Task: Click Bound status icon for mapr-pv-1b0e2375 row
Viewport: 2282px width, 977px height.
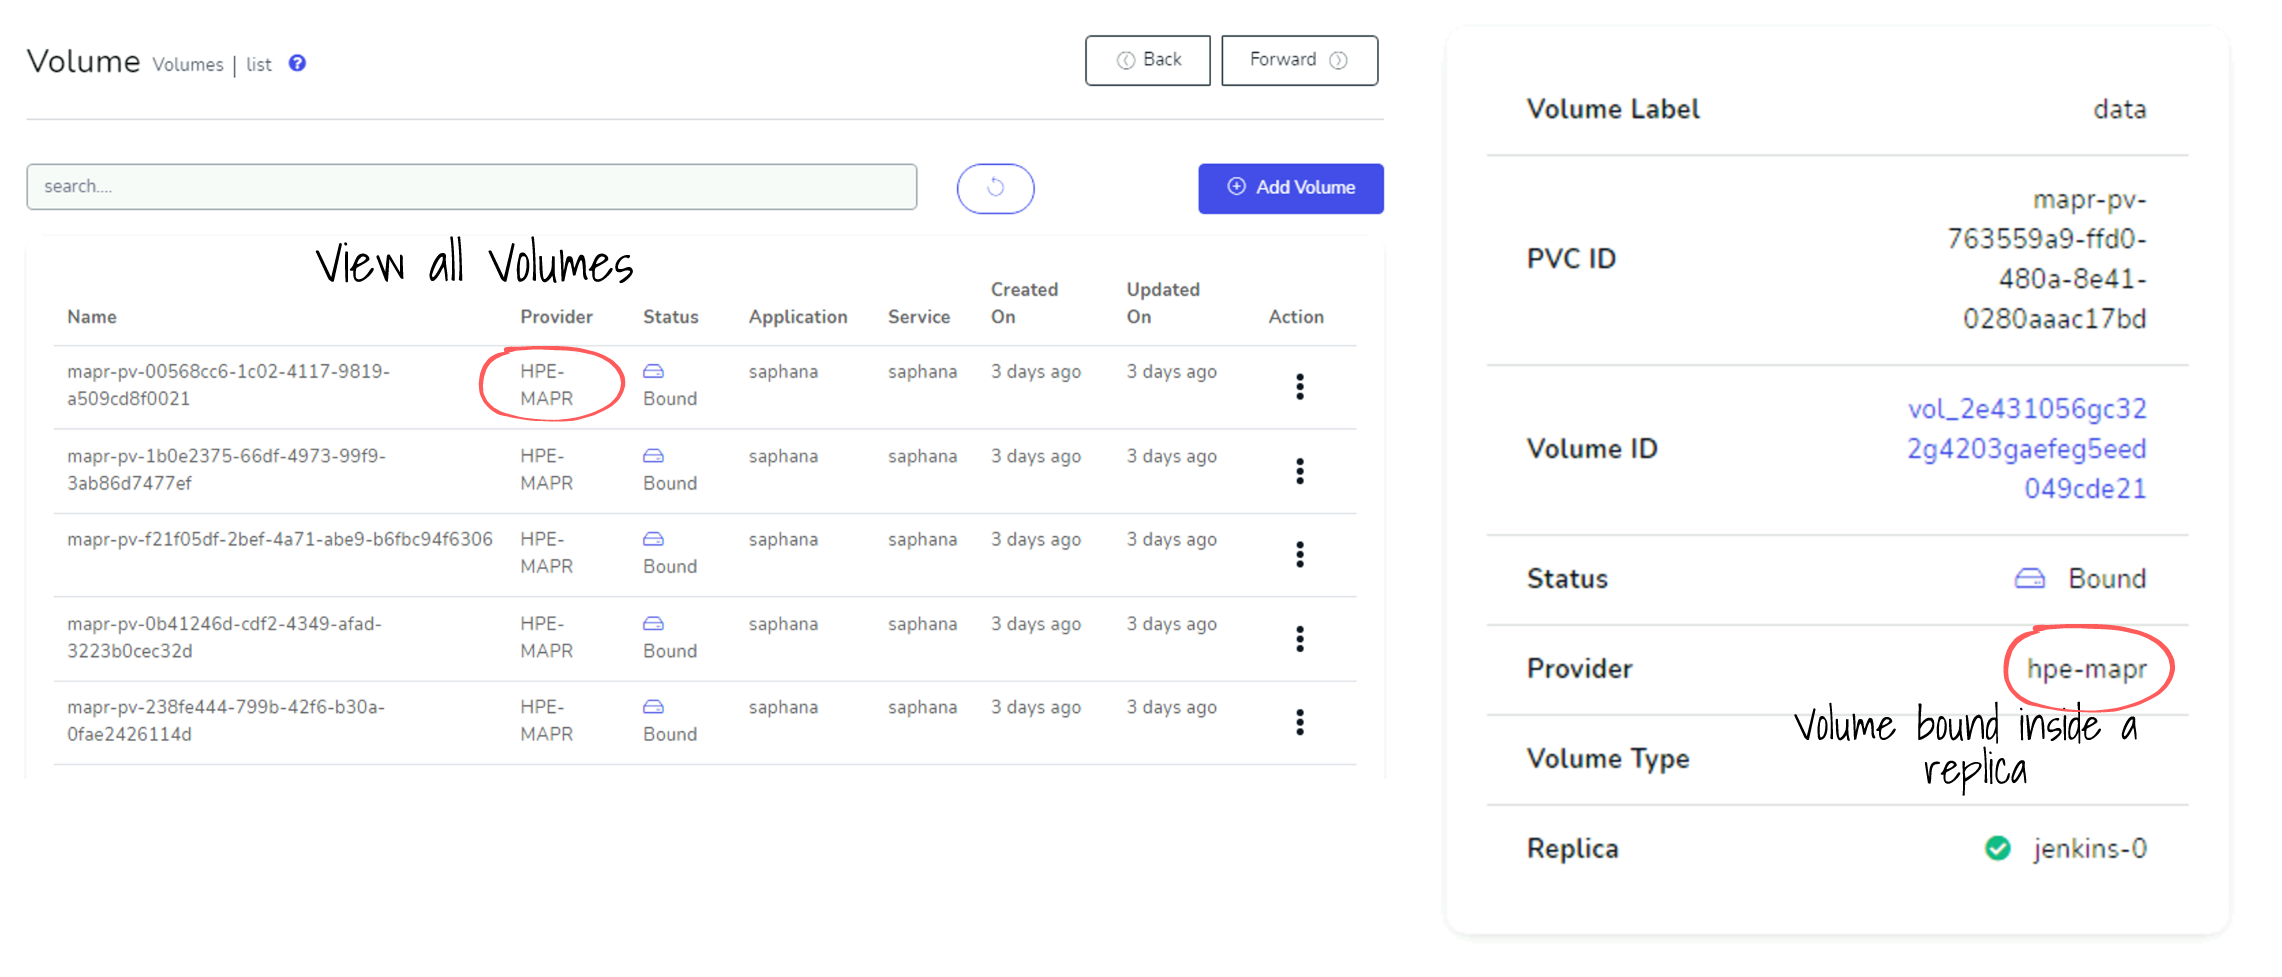Action: [x=653, y=456]
